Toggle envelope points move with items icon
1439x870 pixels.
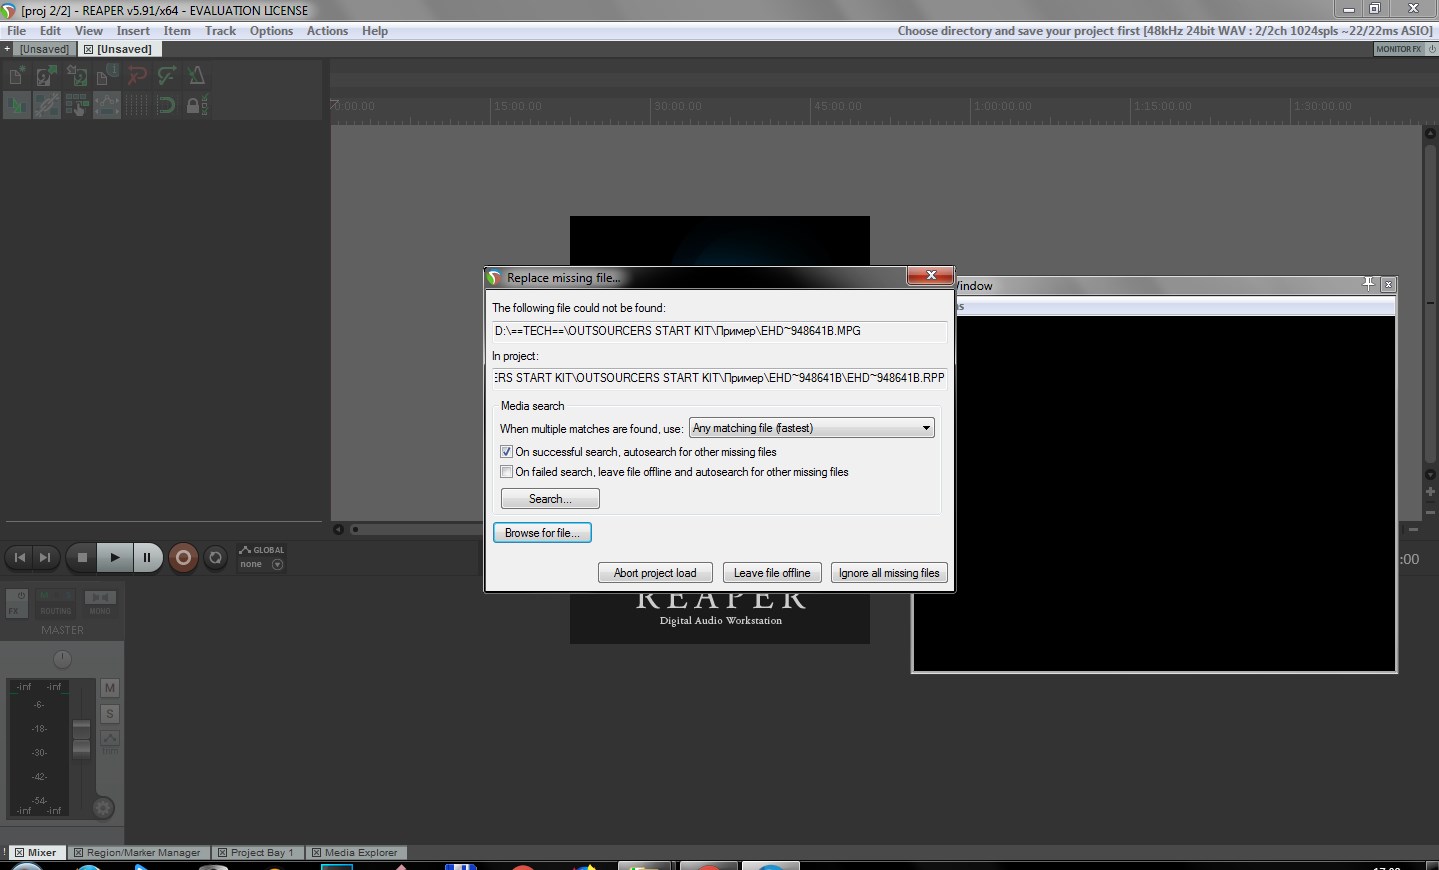click(107, 105)
